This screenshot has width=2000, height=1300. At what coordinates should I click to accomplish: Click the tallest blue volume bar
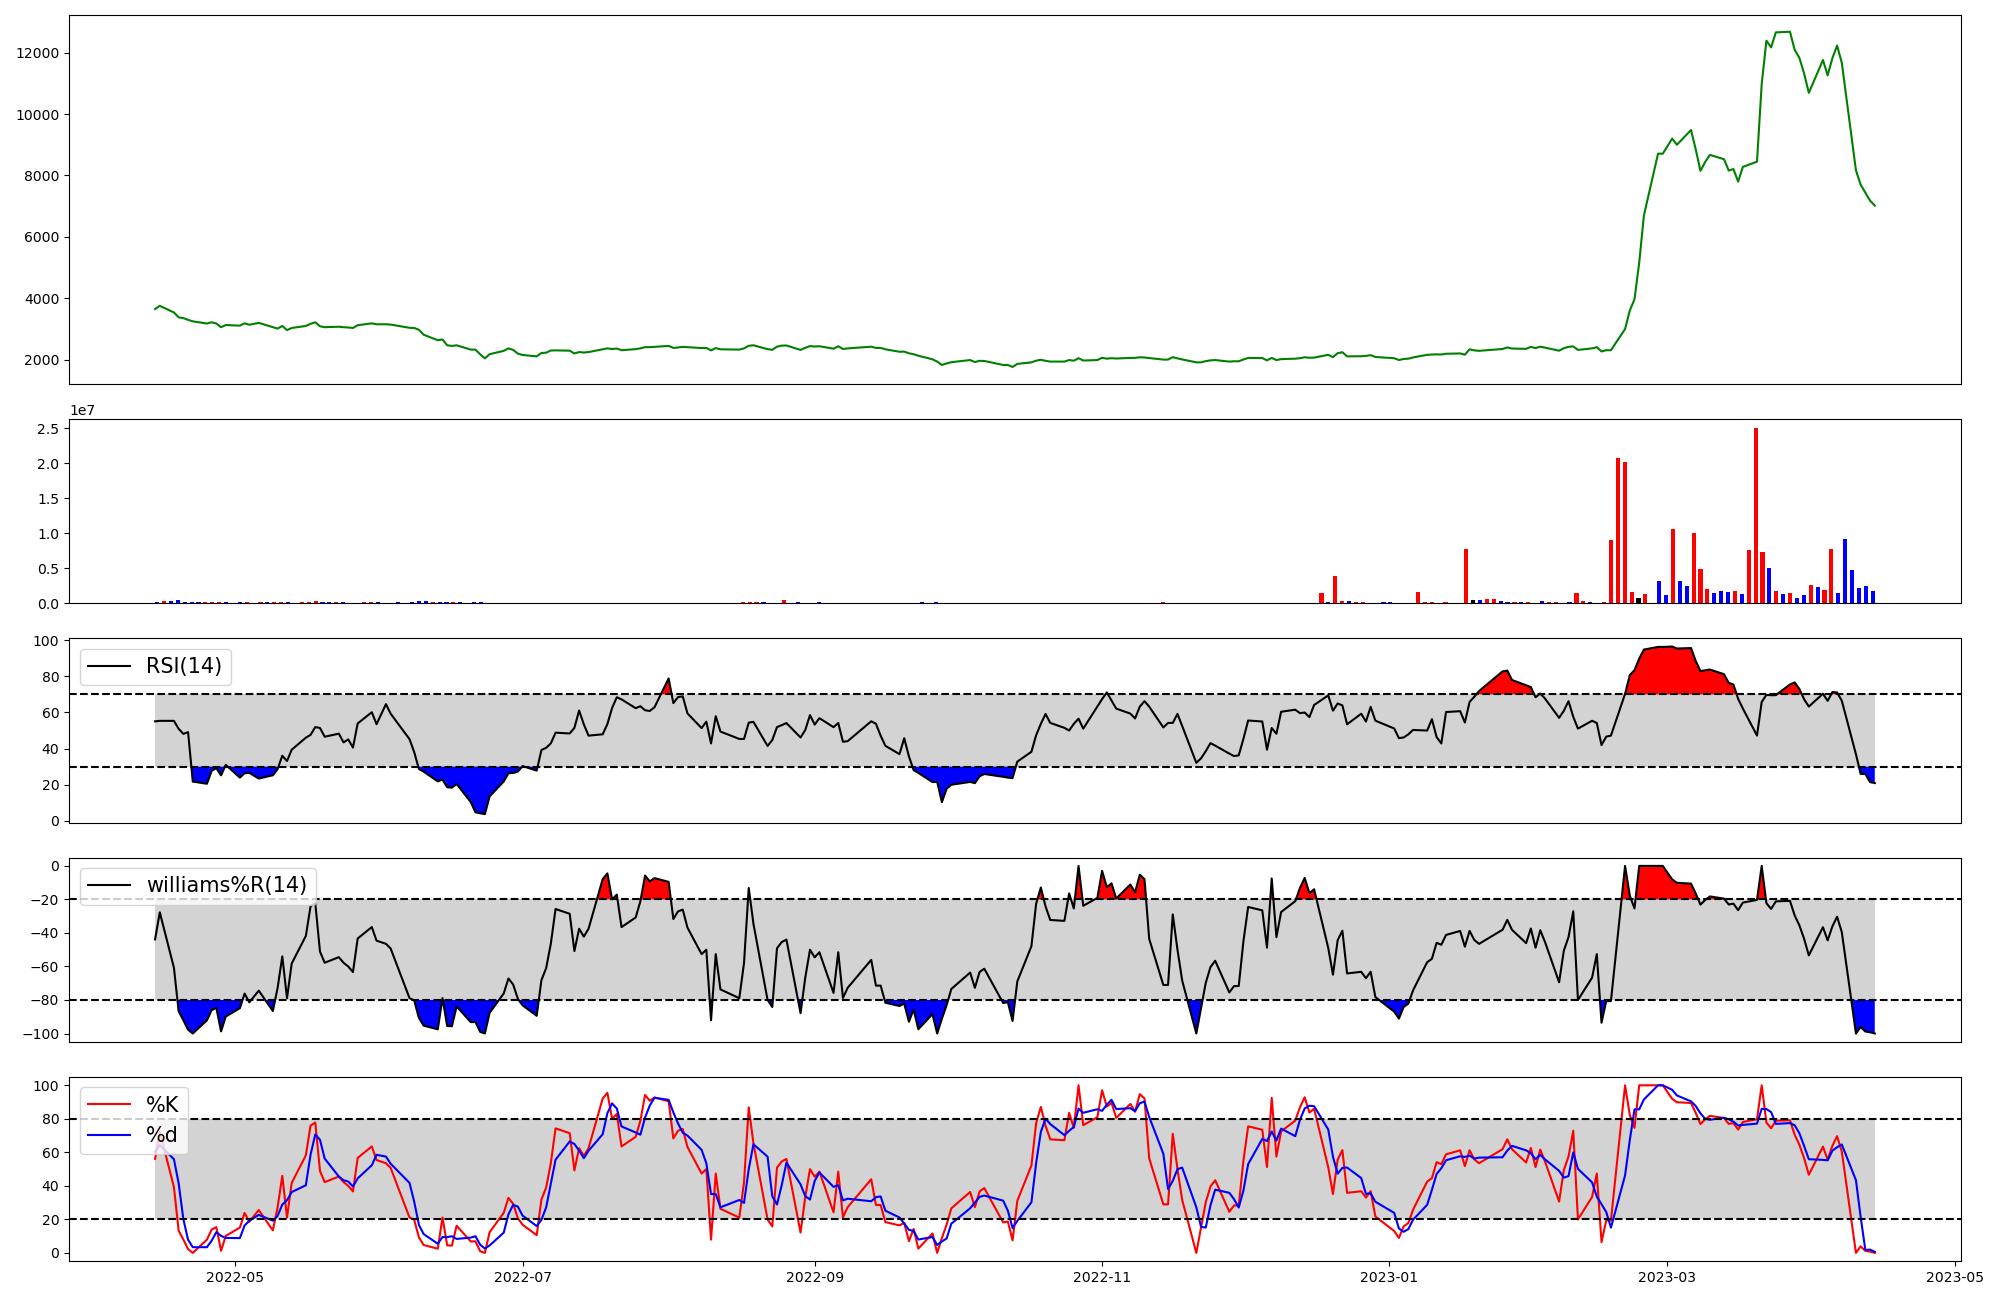[1845, 572]
